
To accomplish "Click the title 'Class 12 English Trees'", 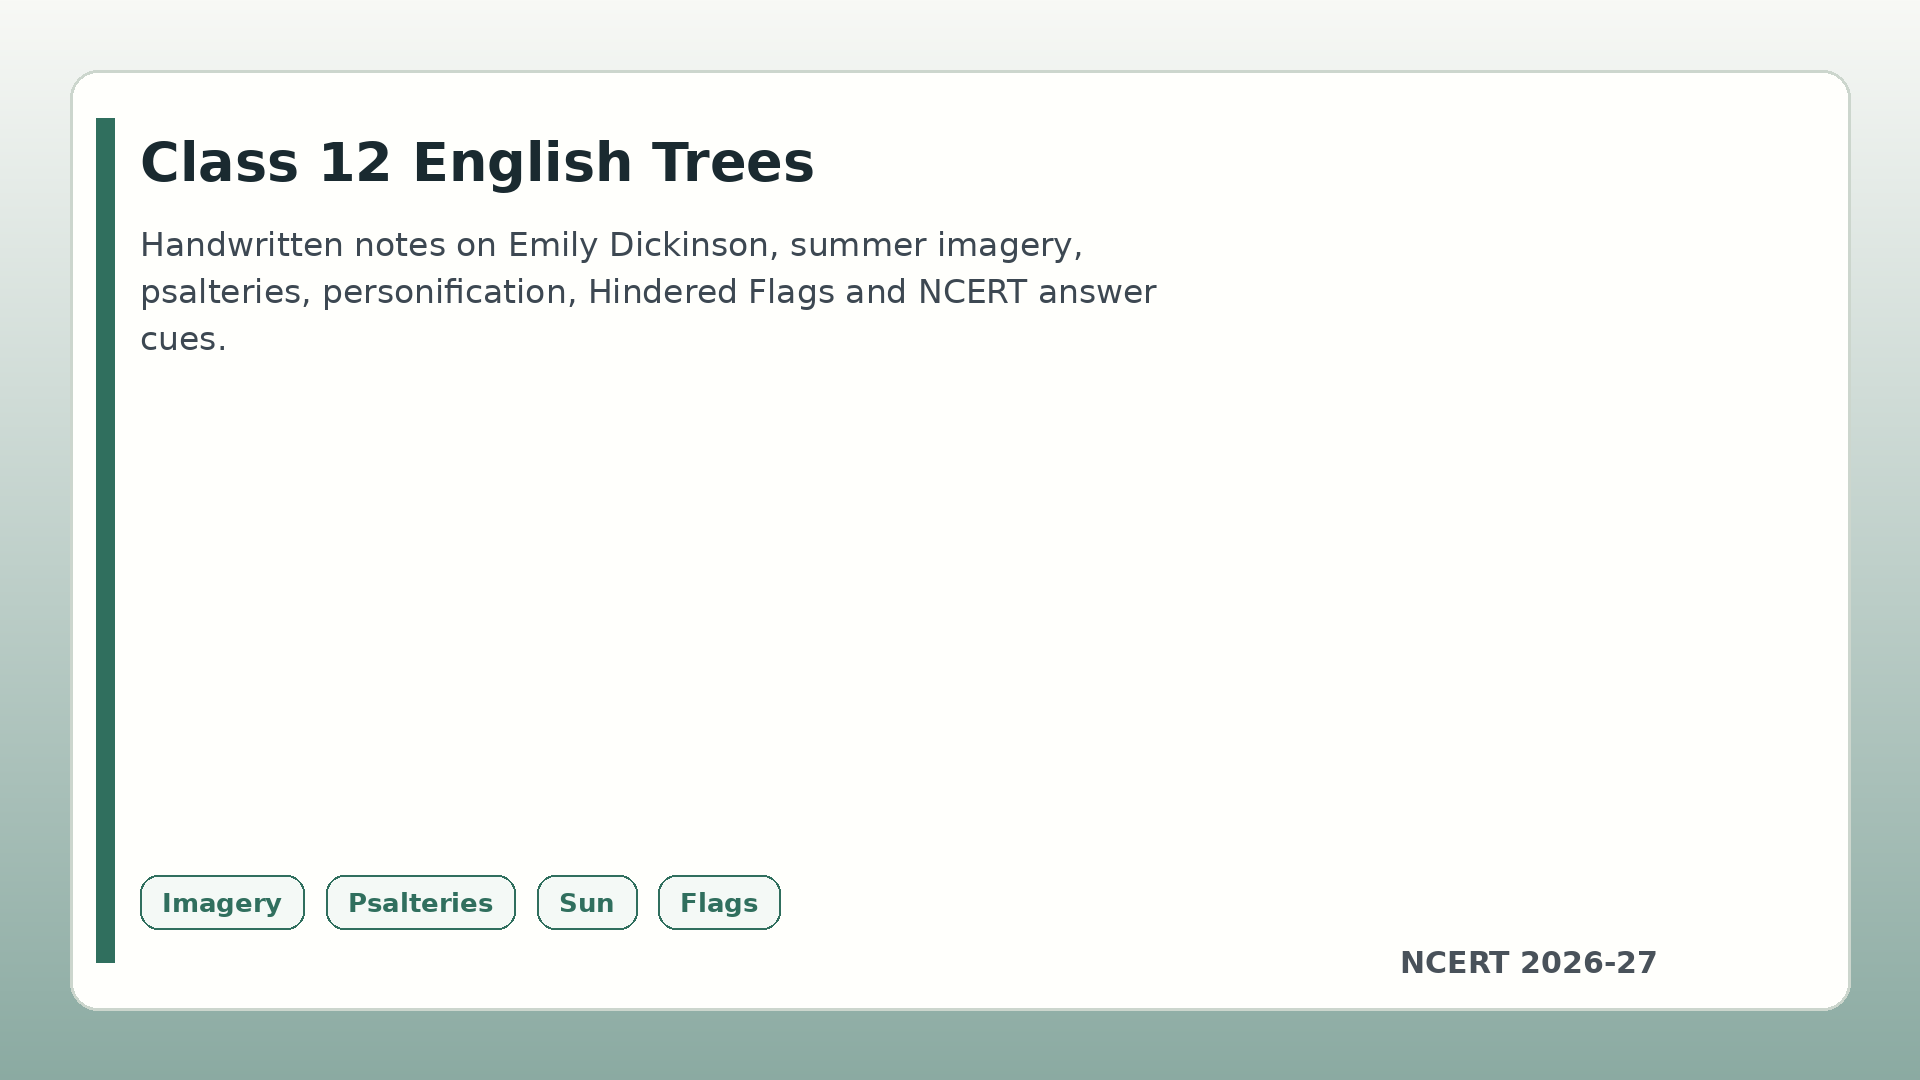I will (x=477, y=163).
